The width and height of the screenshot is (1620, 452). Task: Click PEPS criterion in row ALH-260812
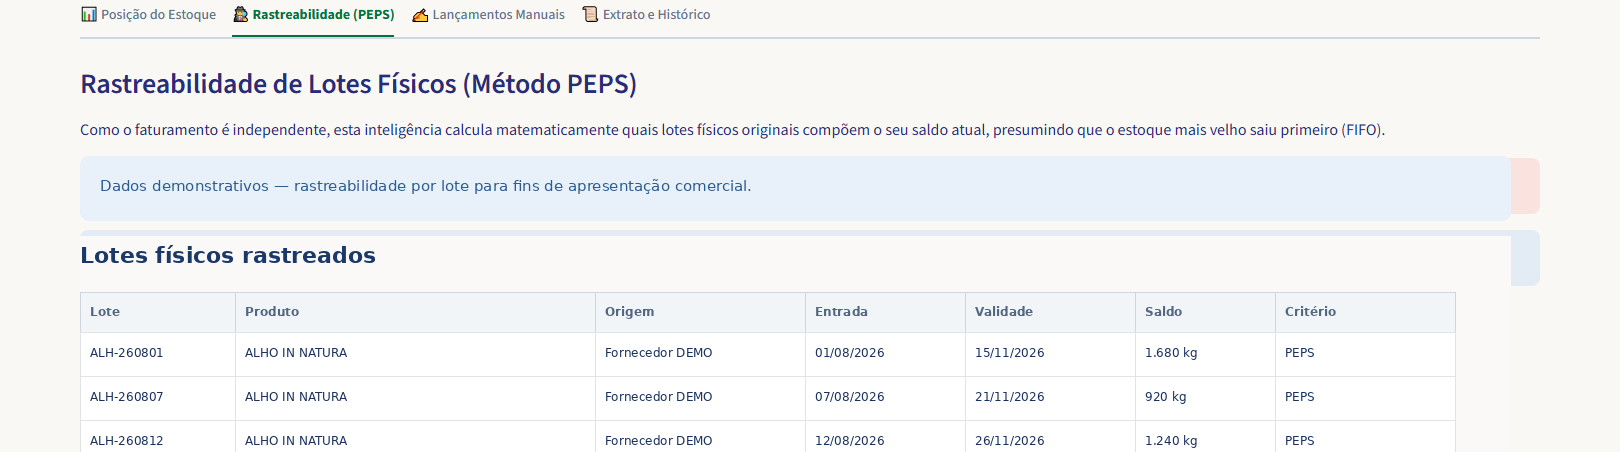click(1300, 441)
